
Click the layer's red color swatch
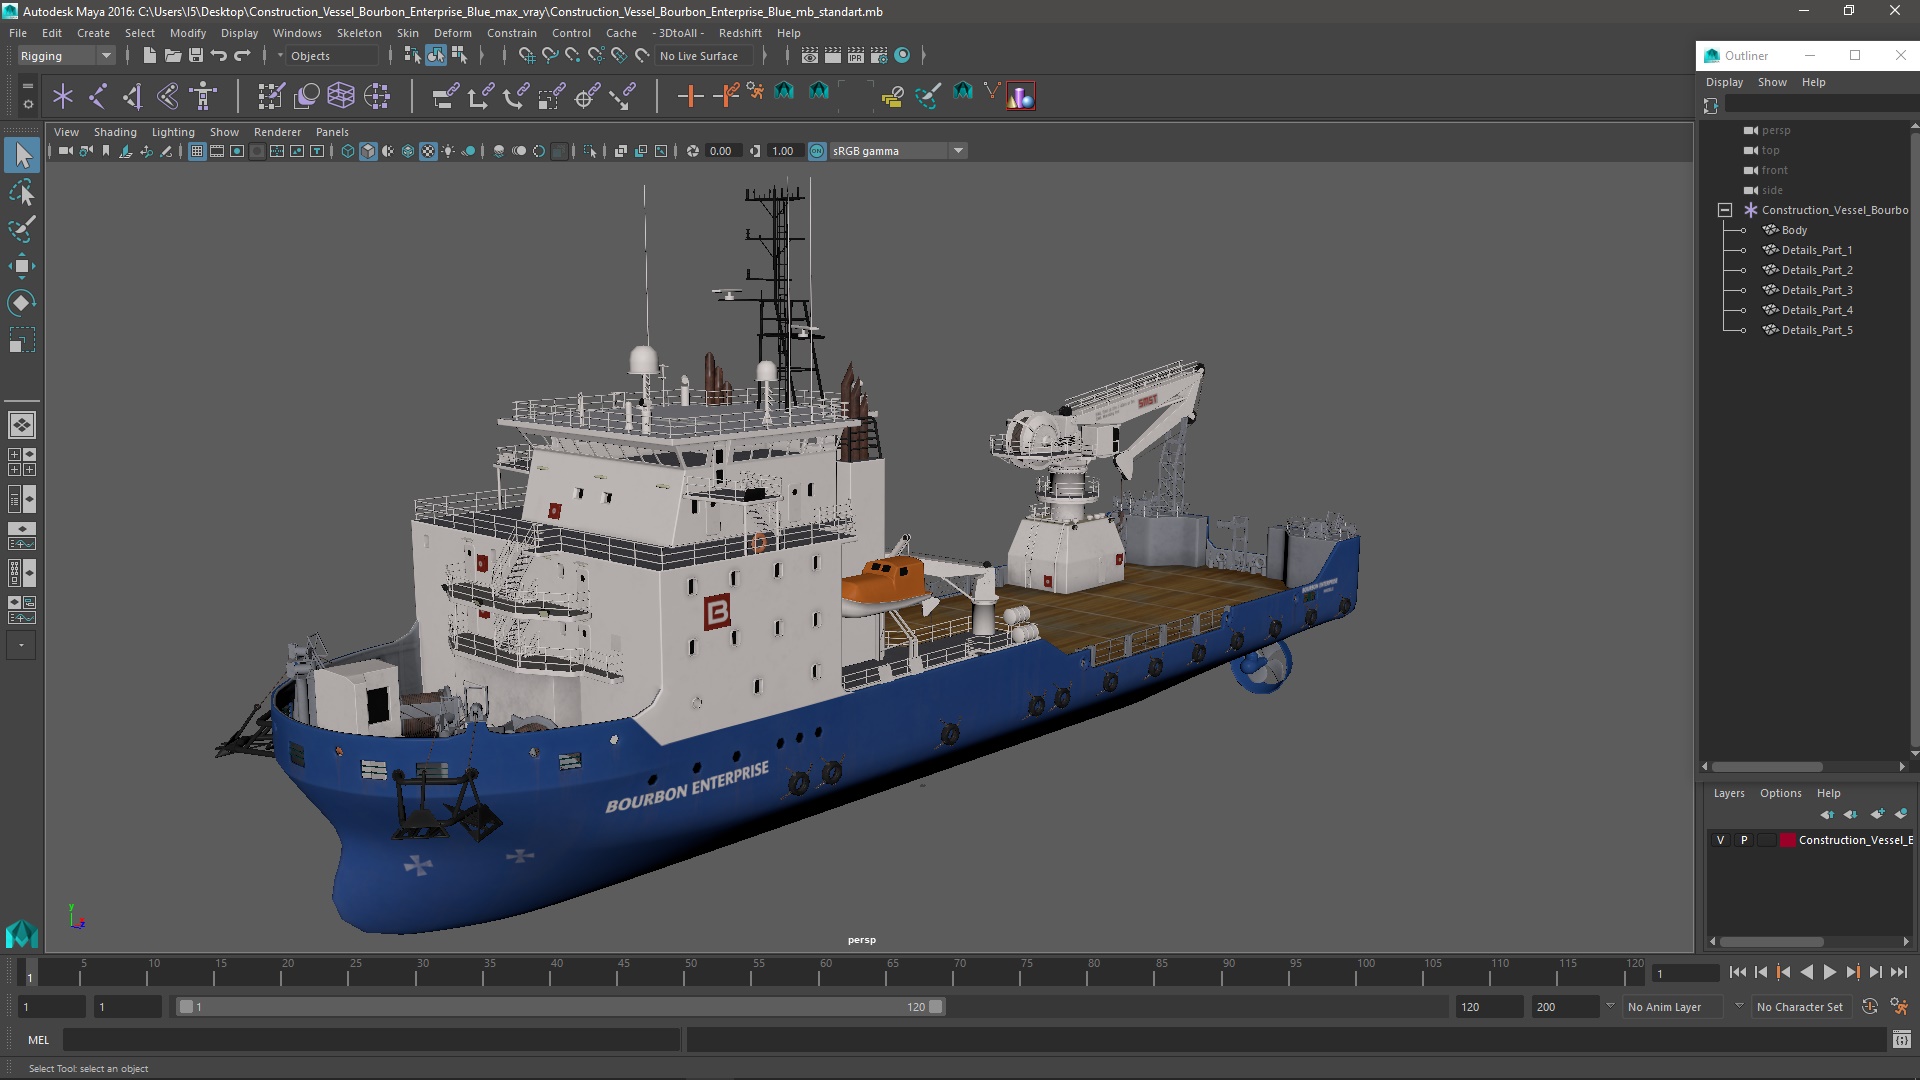point(1787,840)
